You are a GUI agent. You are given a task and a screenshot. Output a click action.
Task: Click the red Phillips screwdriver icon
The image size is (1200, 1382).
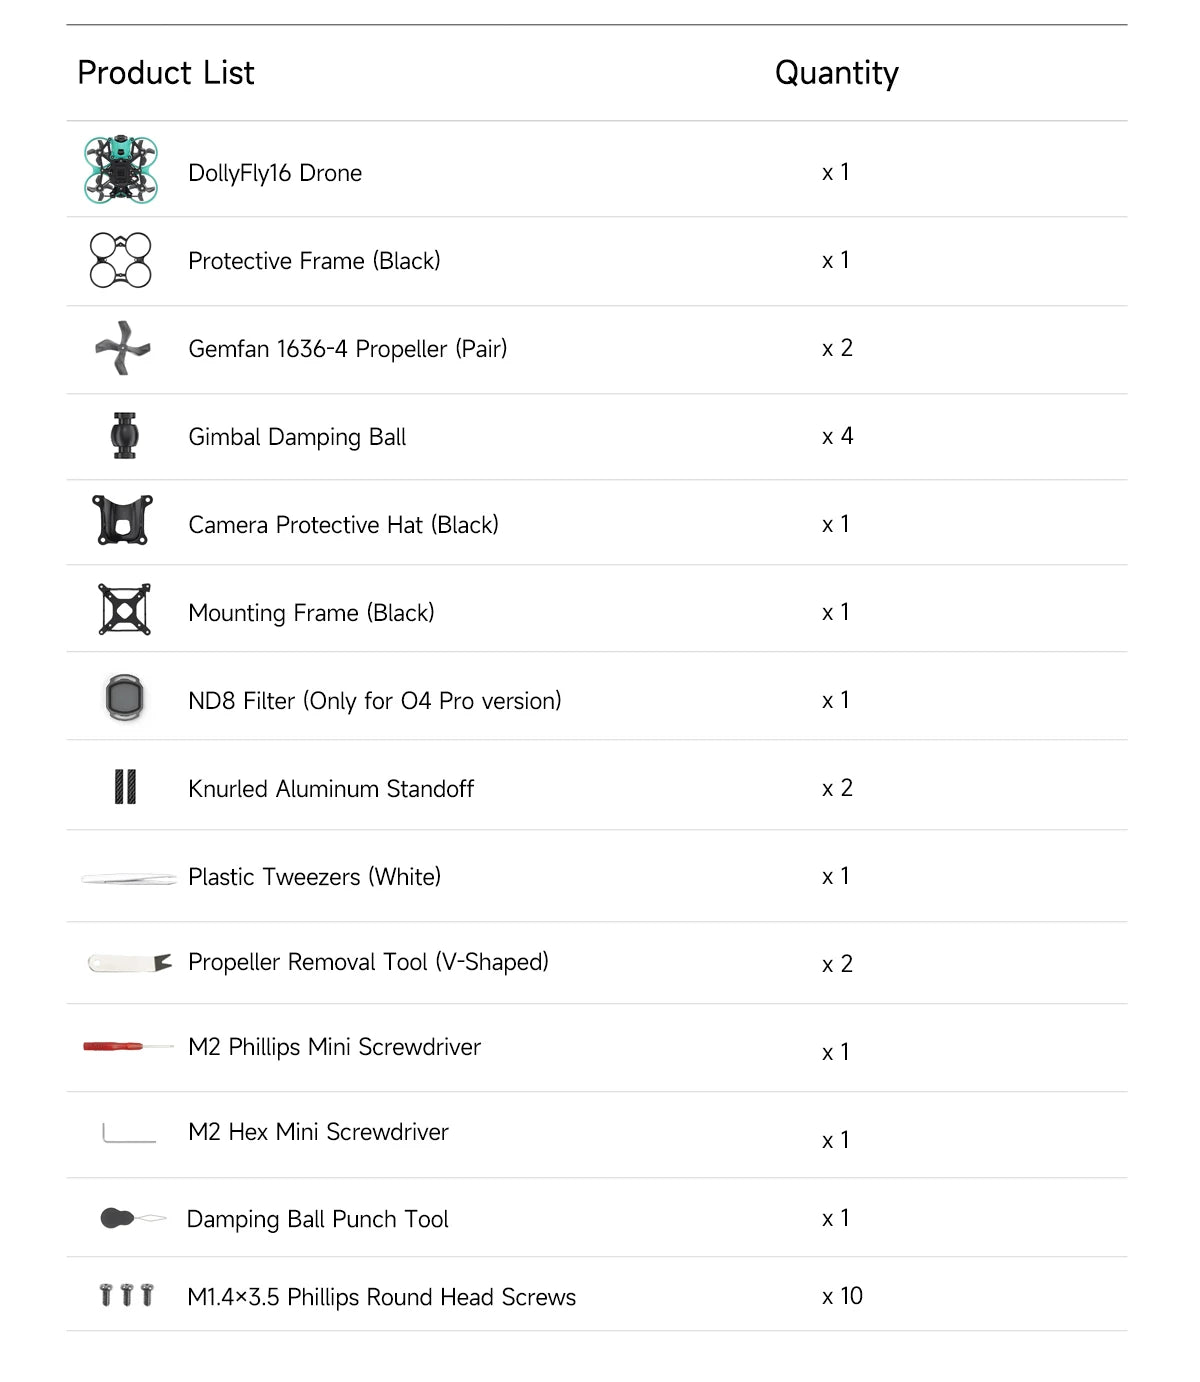point(128,1047)
